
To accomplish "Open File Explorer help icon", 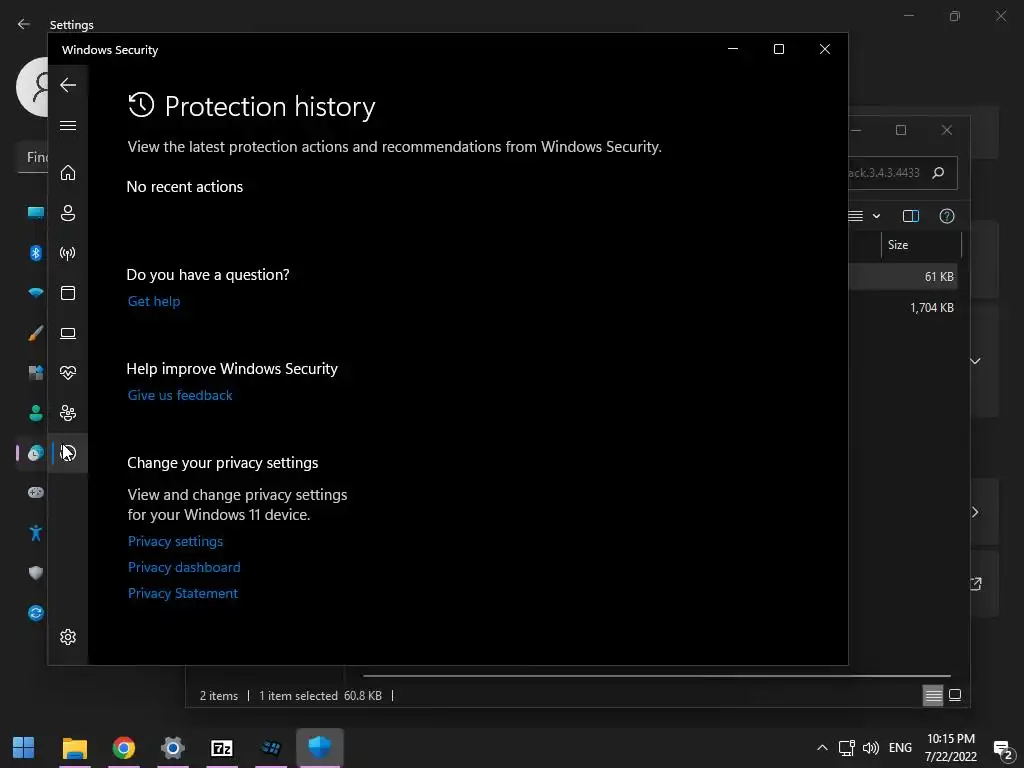I will [x=946, y=216].
